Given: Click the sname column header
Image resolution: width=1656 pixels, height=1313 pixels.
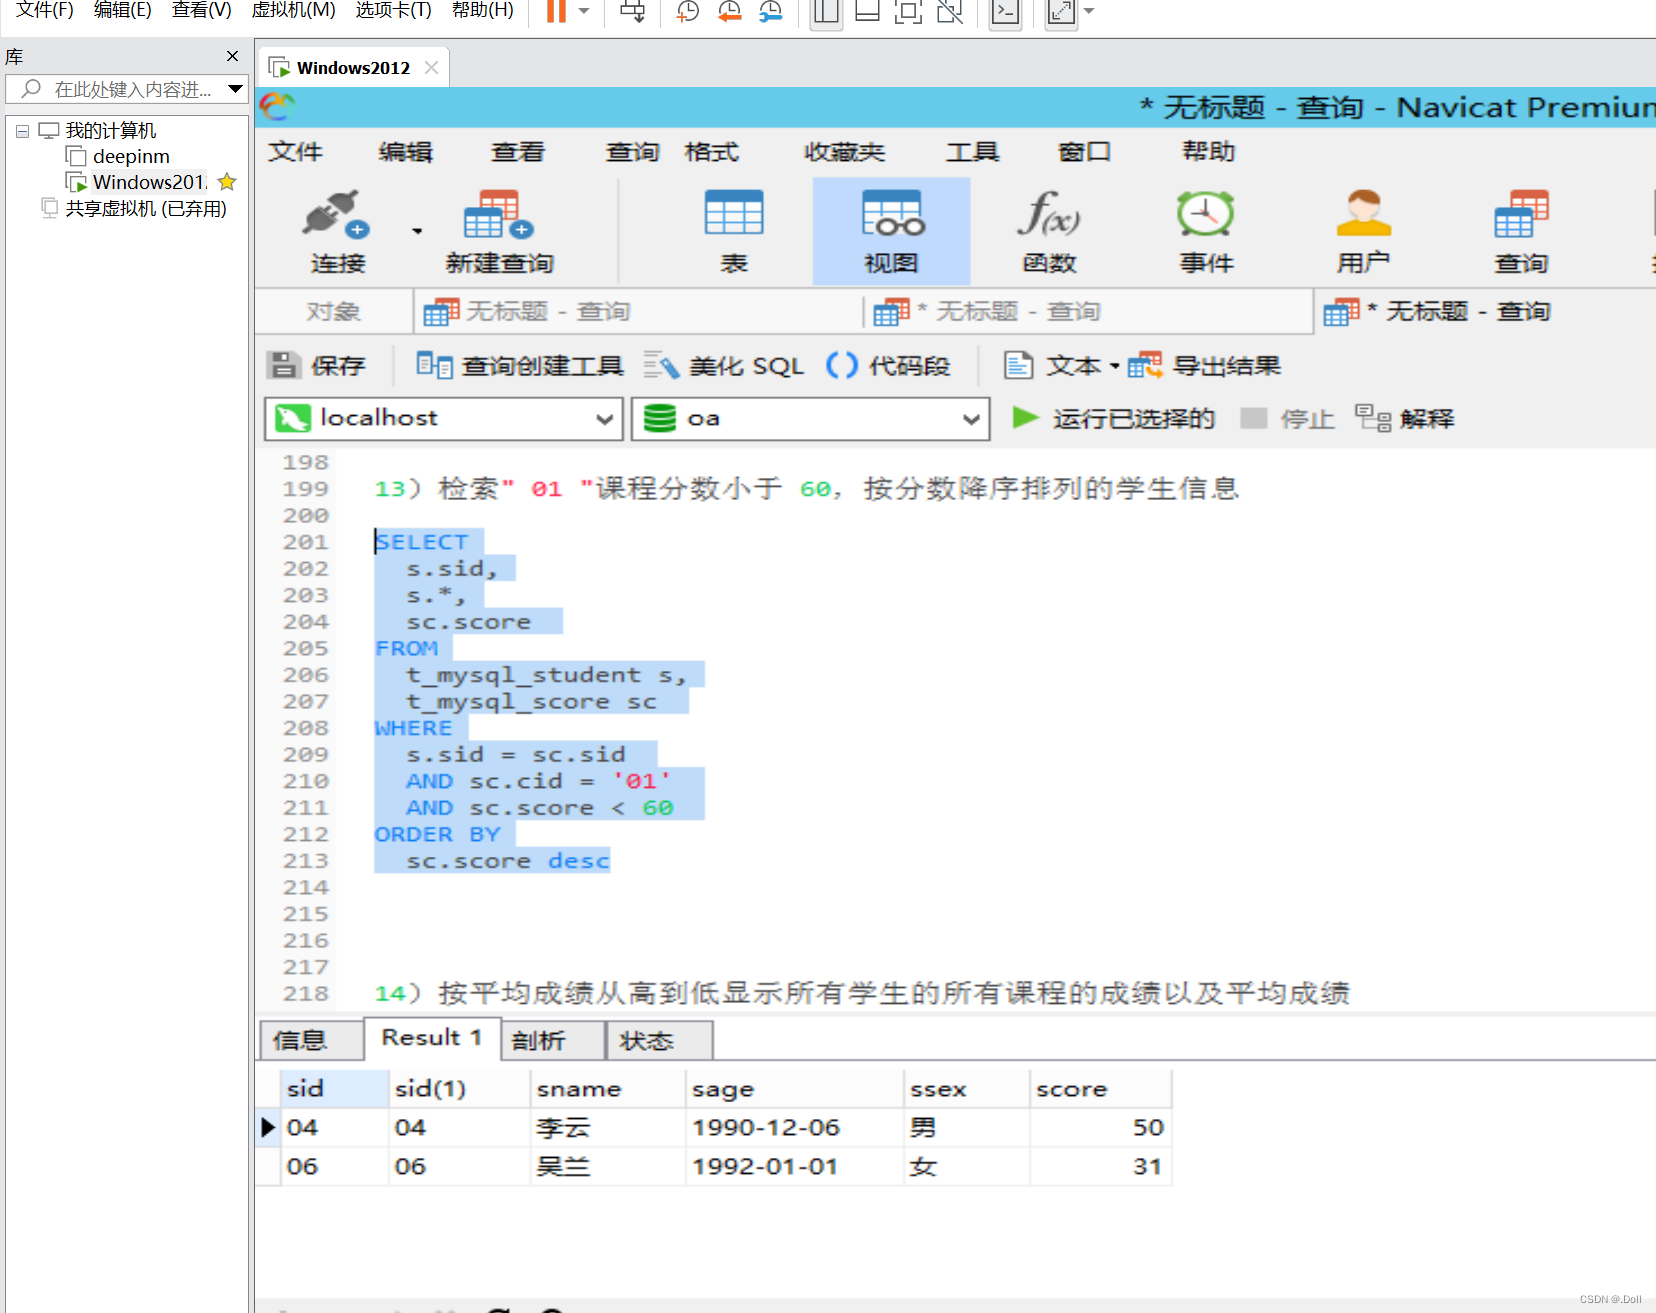Looking at the screenshot, I should click(608, 1088).
